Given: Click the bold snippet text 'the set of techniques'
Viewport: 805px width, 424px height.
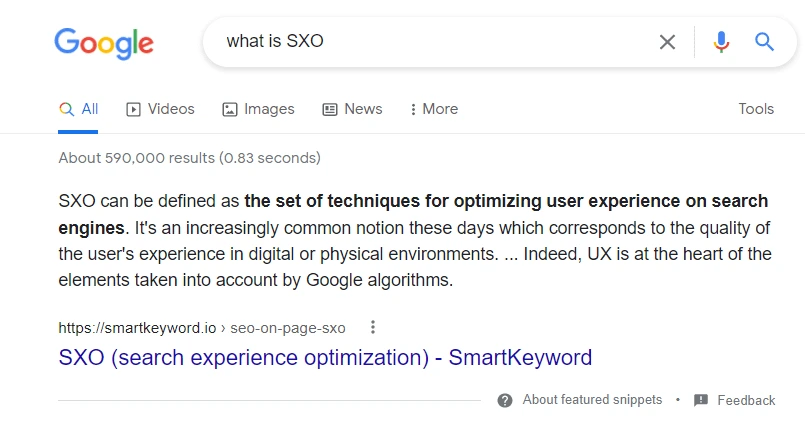Looking at the screenshot, I should pos(332,201).
